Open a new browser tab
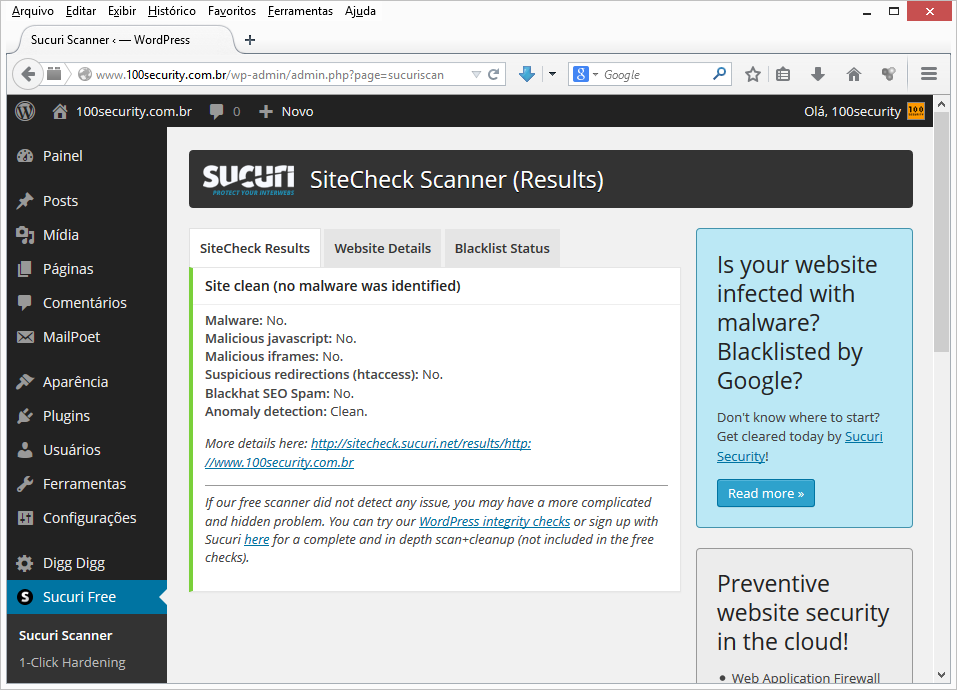This screenshot has height=690, width=957. point(250,40)
